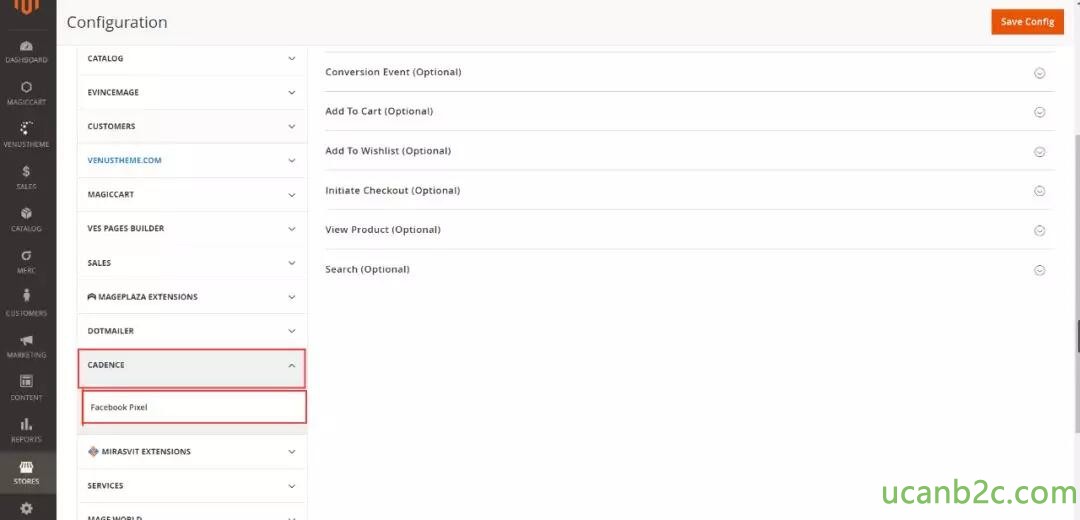Open Conversion Event (Optional) section title
1080x520 pixels.
tap(393, 72)
